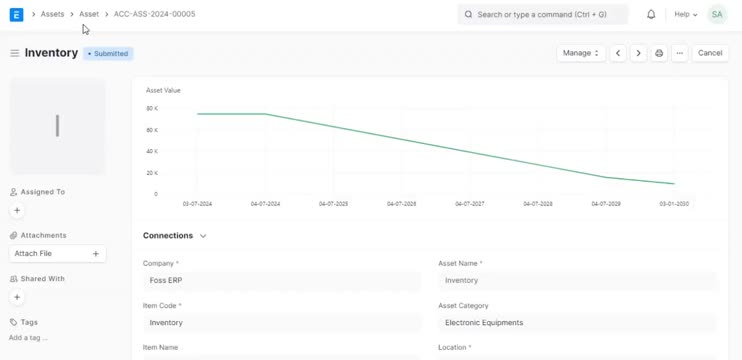Navigate to Assets breadcrumb
742x360 pixels.
(52, 14)
